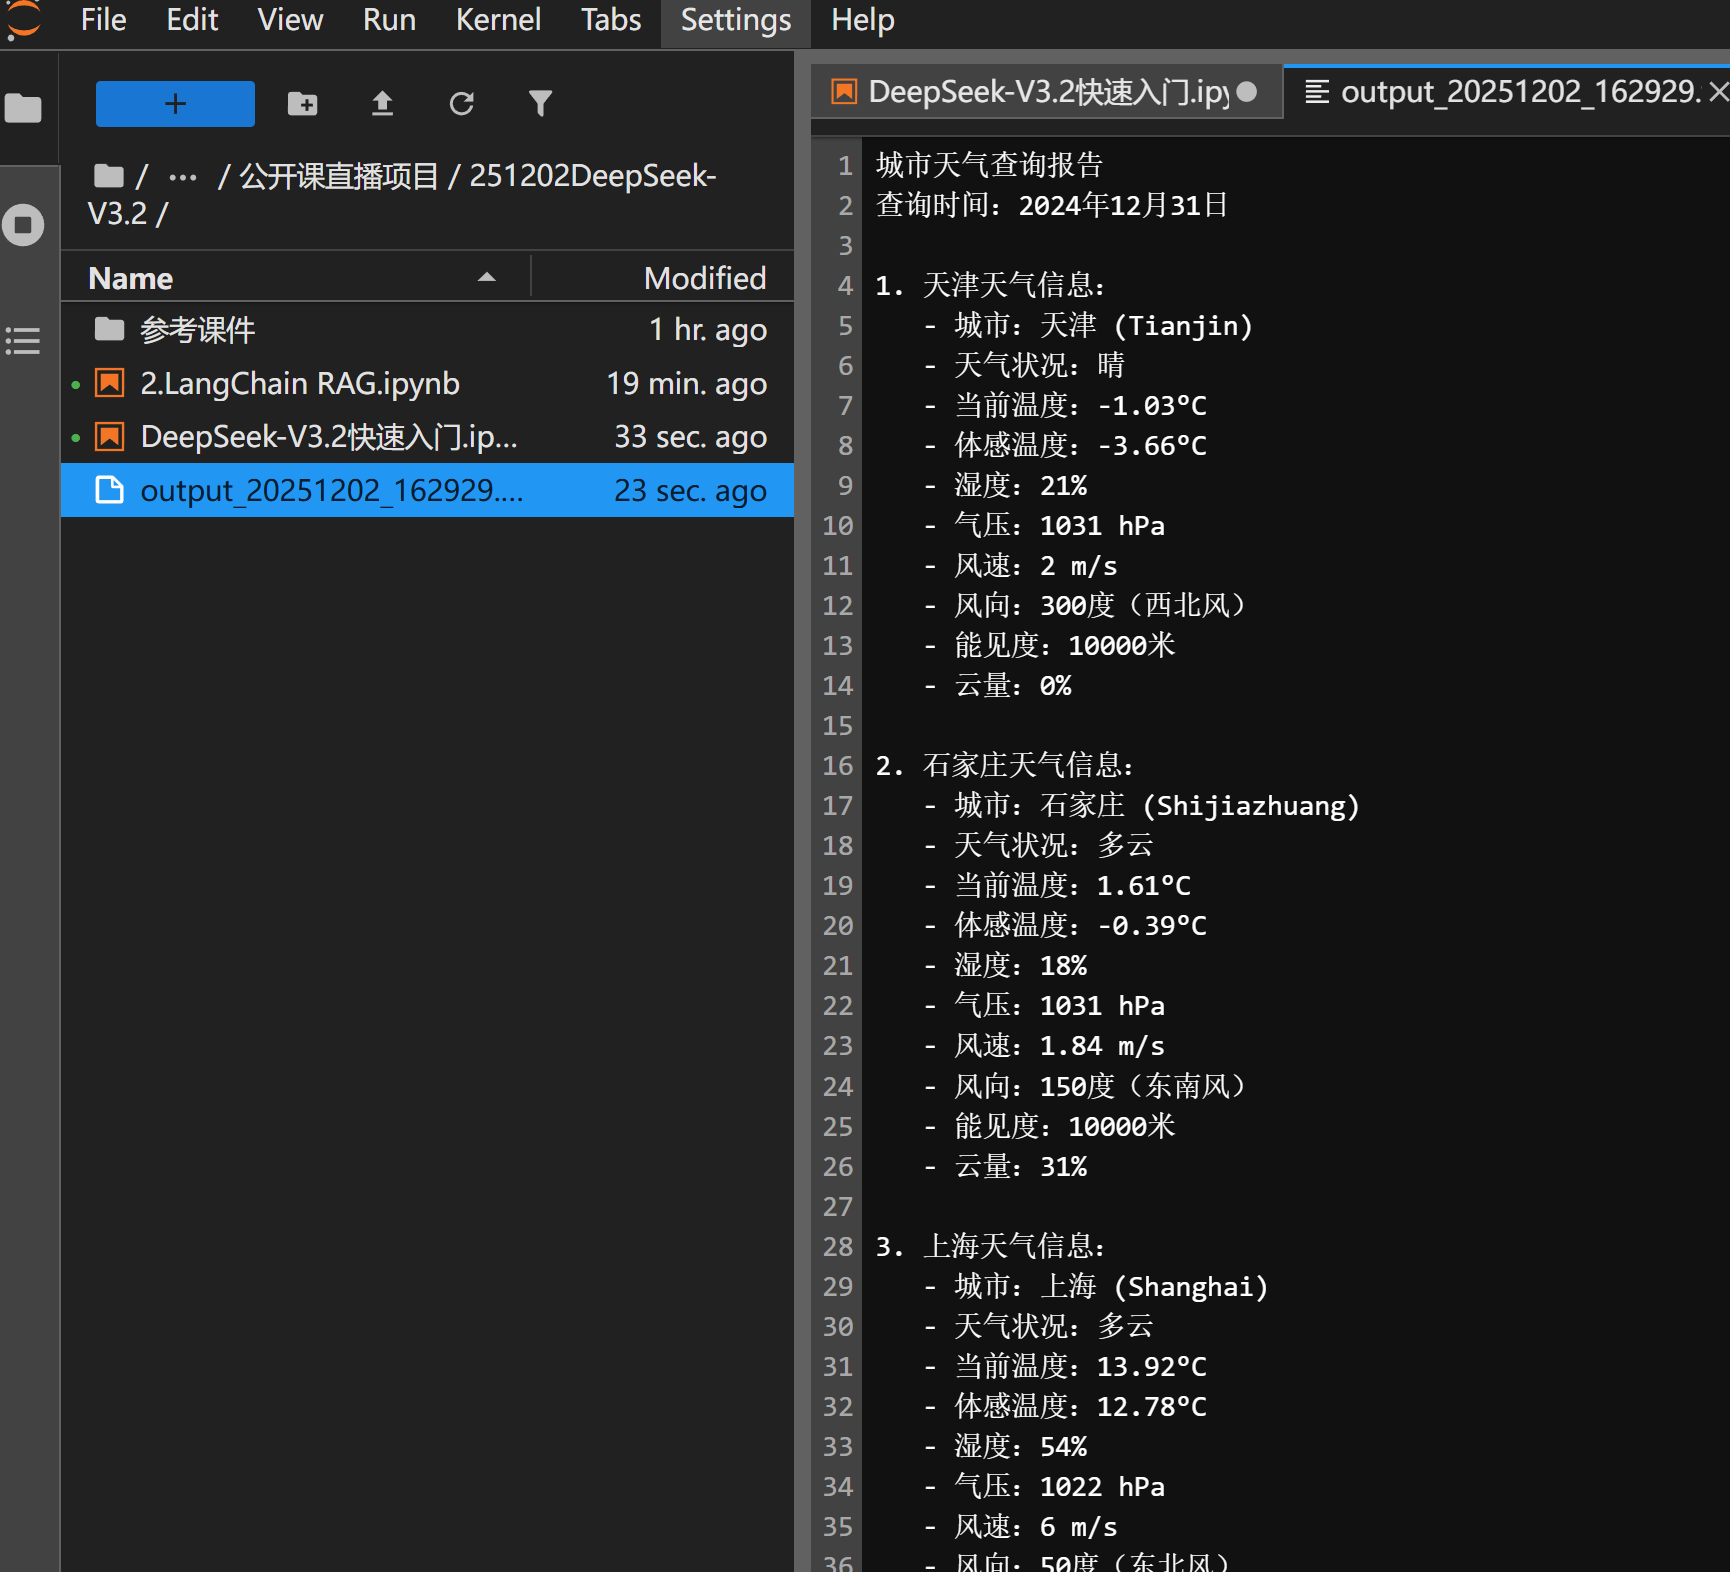1730x1572 pixels.
Task: Click the '3. 上海天气信息' heading line
Action: pyautogui.click(x=991, y=1246)
